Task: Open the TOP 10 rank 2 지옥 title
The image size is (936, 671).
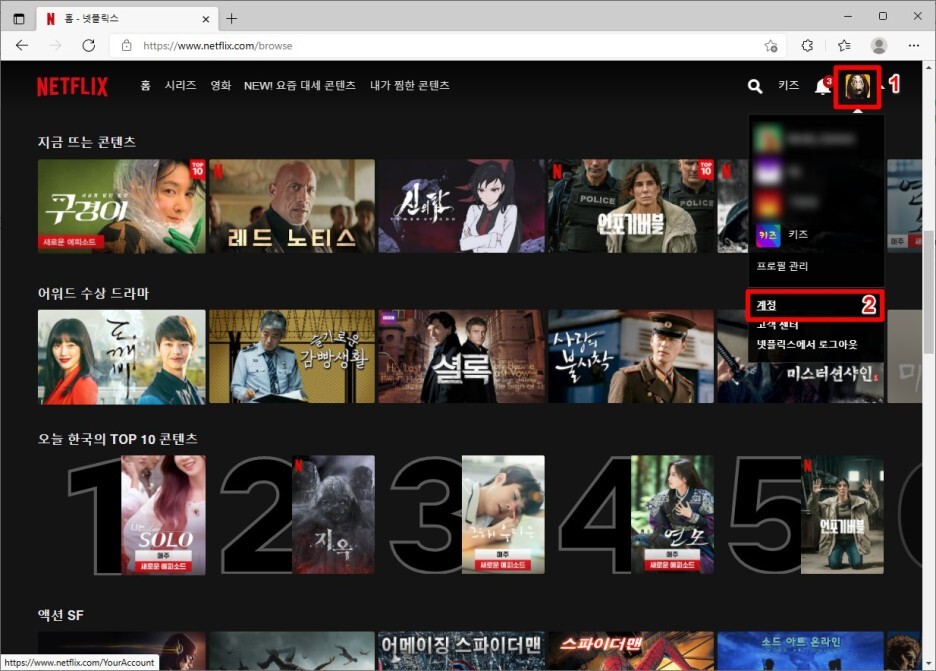Action: [333, 515]
